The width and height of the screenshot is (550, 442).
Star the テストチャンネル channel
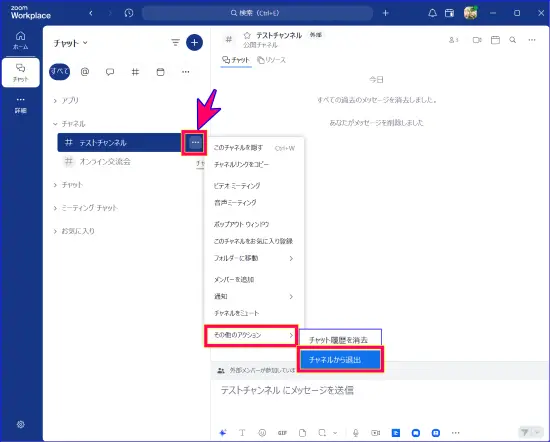(247, 35)
